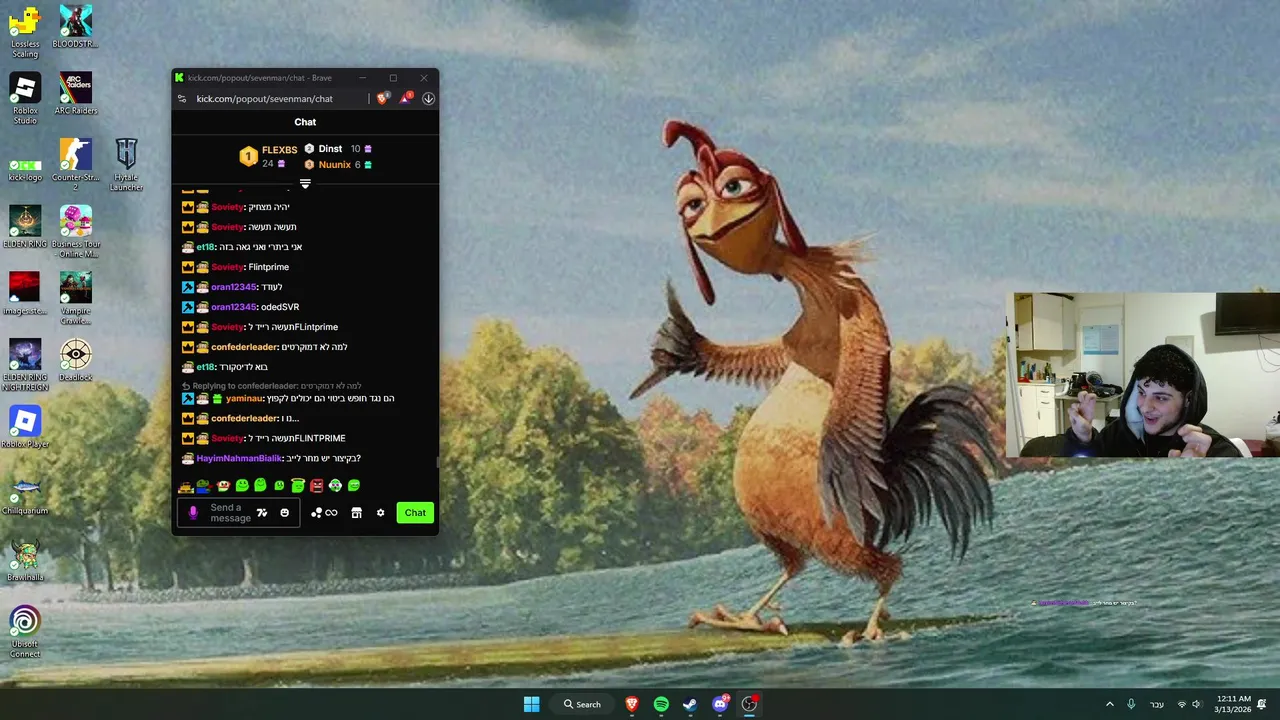Image resolution: width=1280 pixels, height=720 pixels.
Task: Click the webcam overlay of streamer
Action: [1143, 375]
